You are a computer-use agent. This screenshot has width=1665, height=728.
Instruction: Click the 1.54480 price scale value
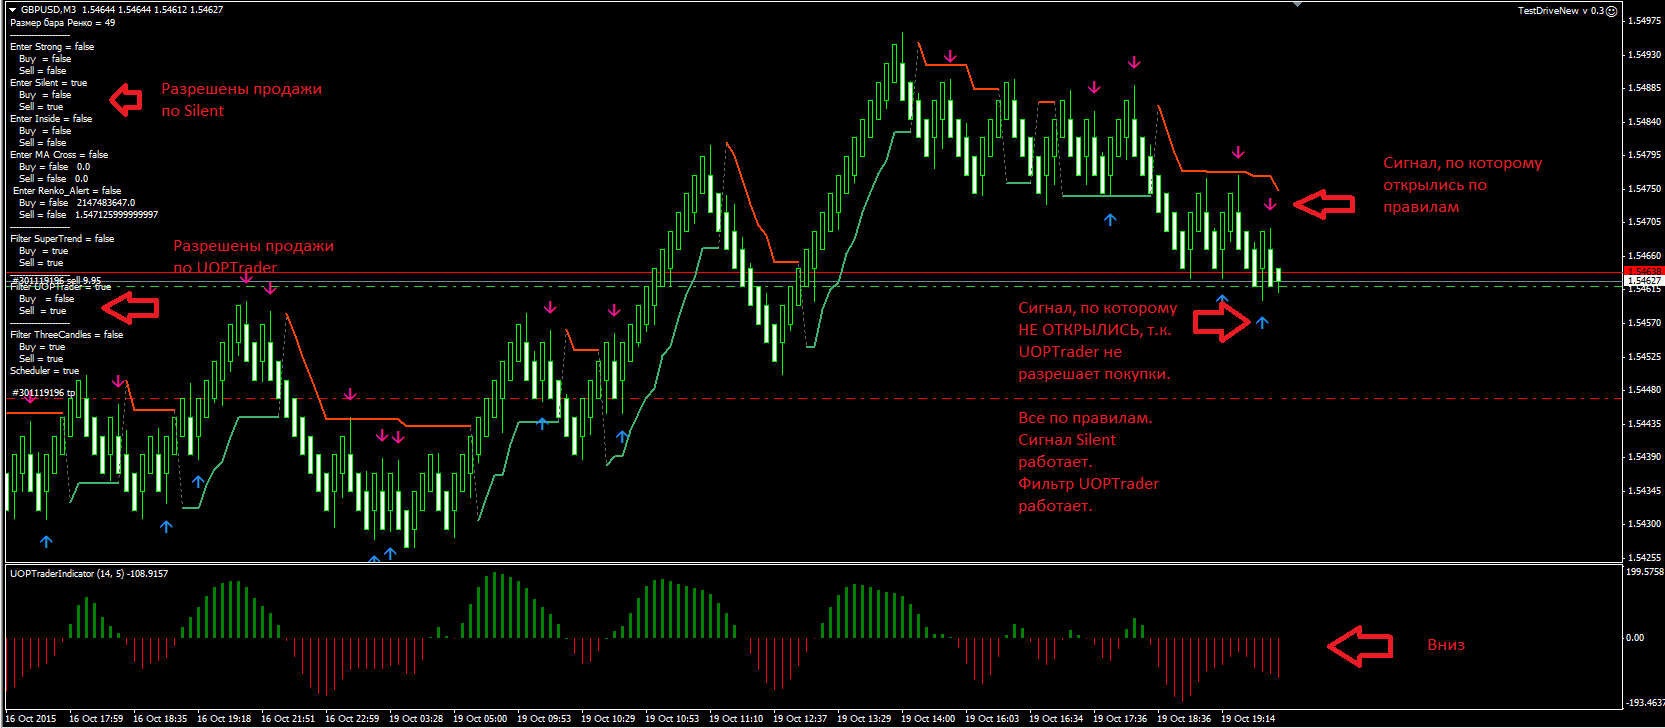1645,390
